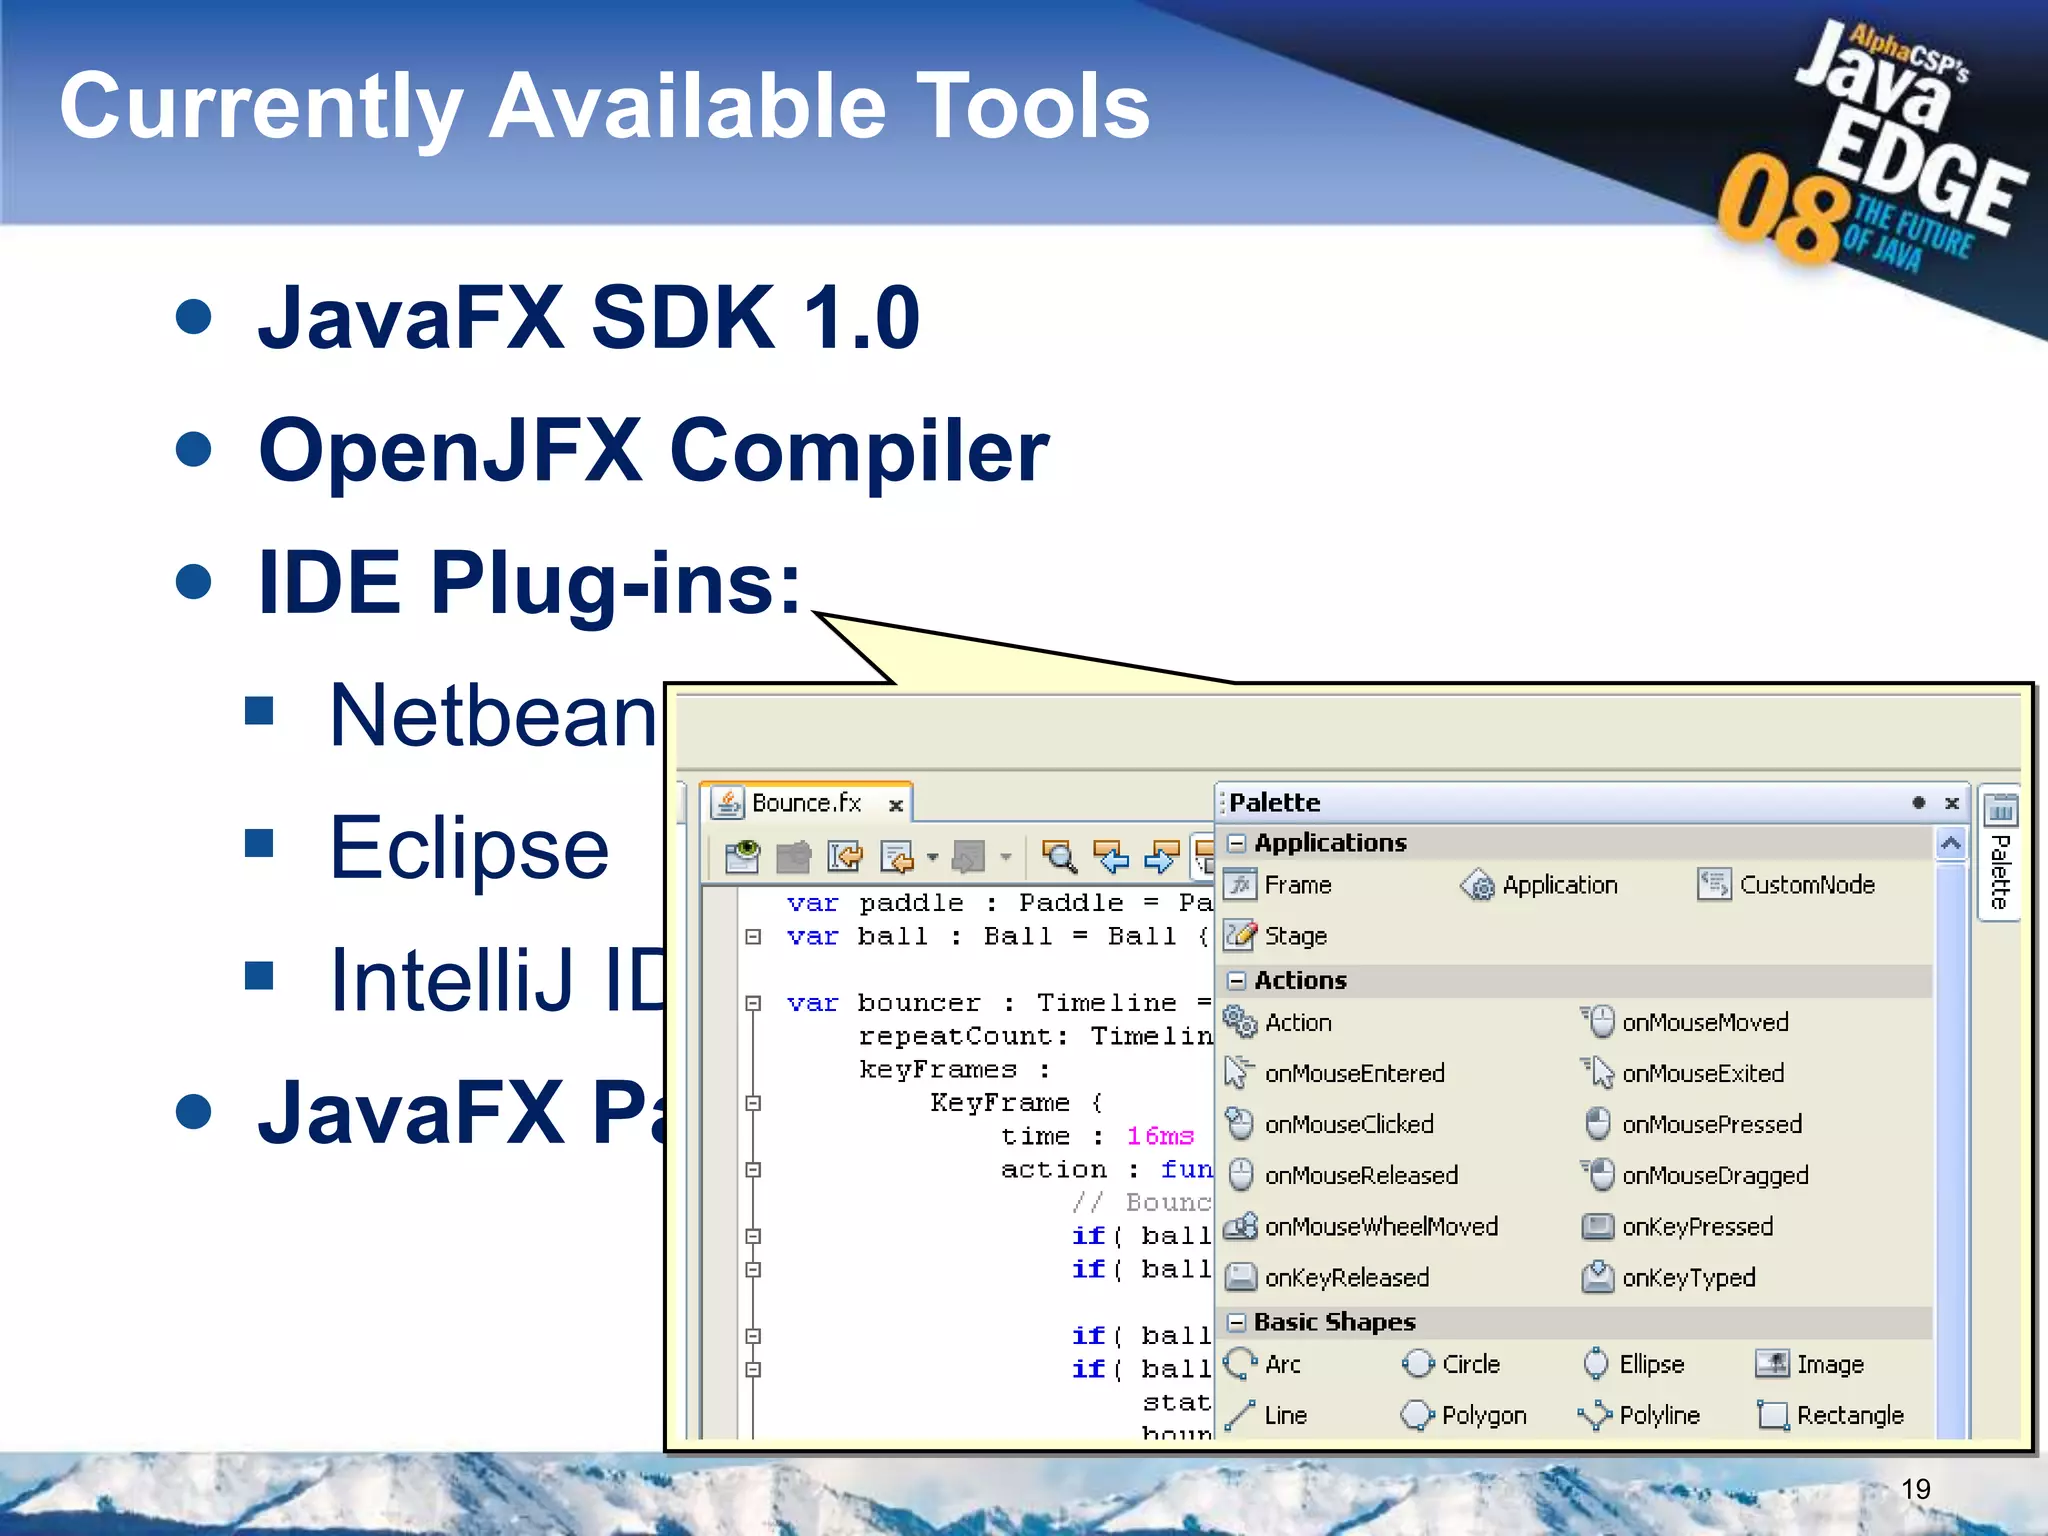The width and height of the screenshot is (2048, 1536).
Task: Collapse the Basic Shapes palette section
Action: coord(1236,1322)
